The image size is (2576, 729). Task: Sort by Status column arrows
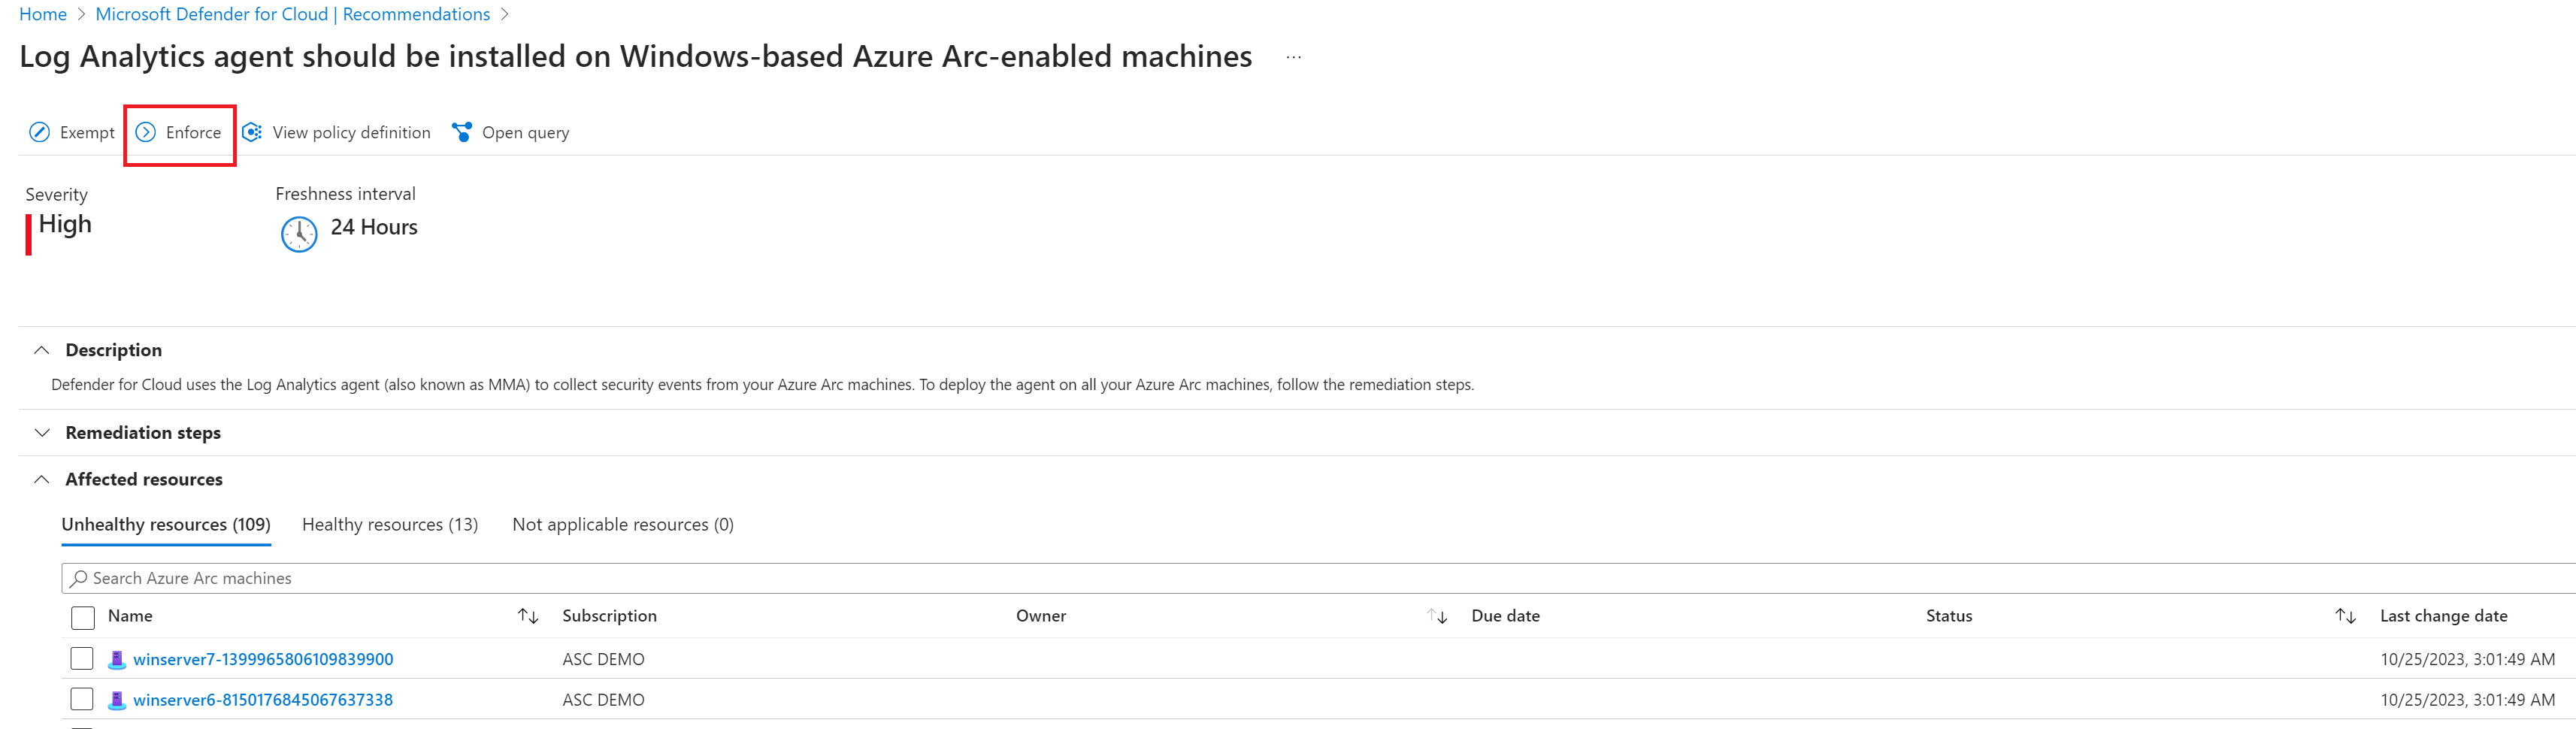click(x=2345, y=616)
